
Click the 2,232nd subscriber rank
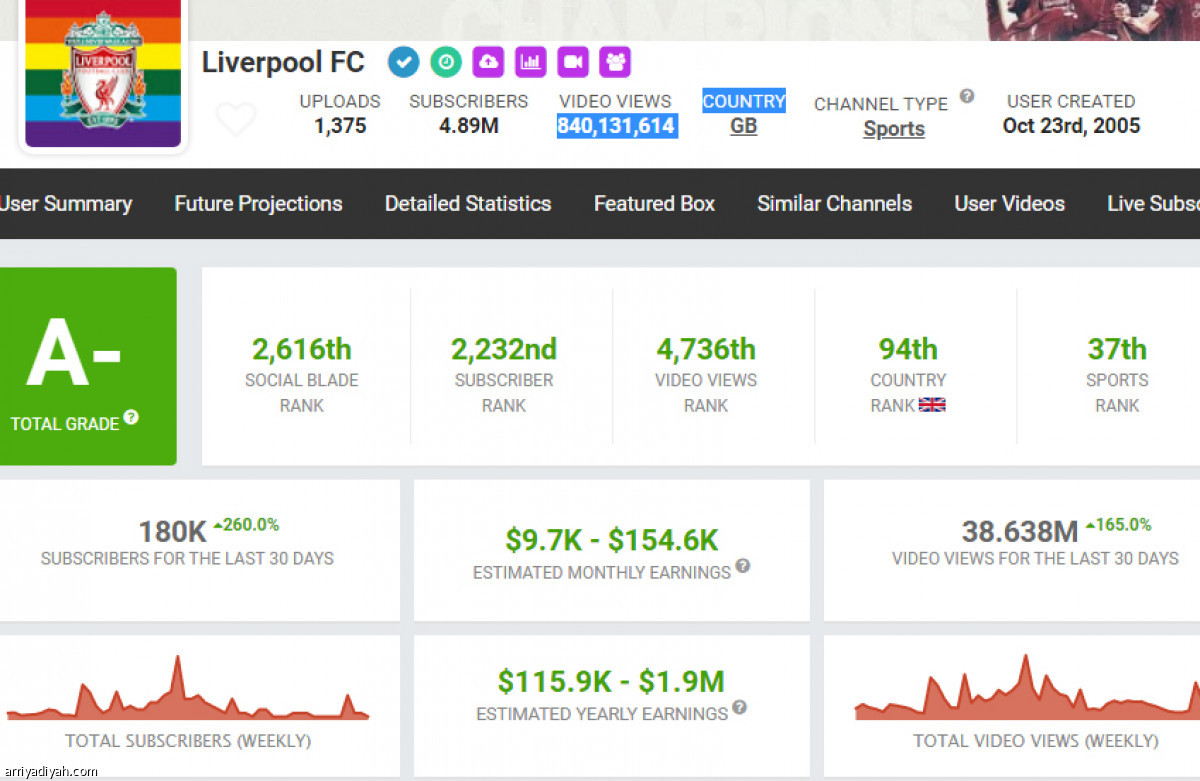[x=503, y=349]
